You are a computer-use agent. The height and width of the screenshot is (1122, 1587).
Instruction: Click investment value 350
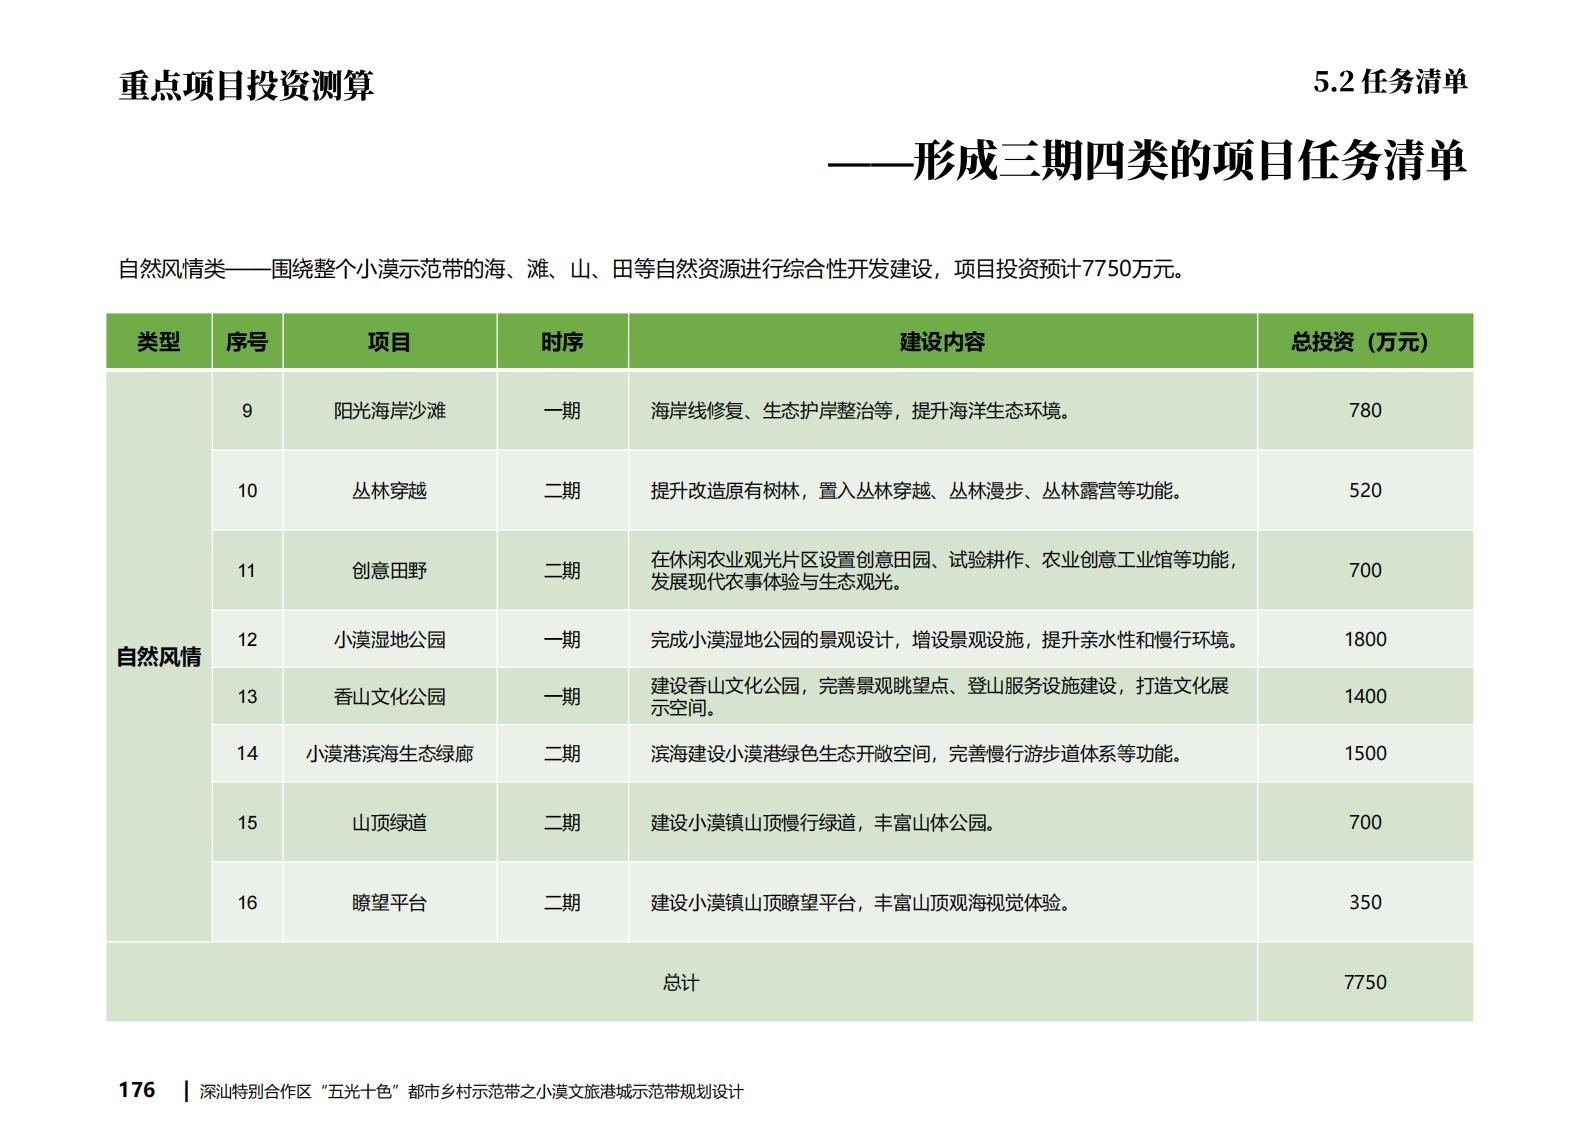(1365, 903)
